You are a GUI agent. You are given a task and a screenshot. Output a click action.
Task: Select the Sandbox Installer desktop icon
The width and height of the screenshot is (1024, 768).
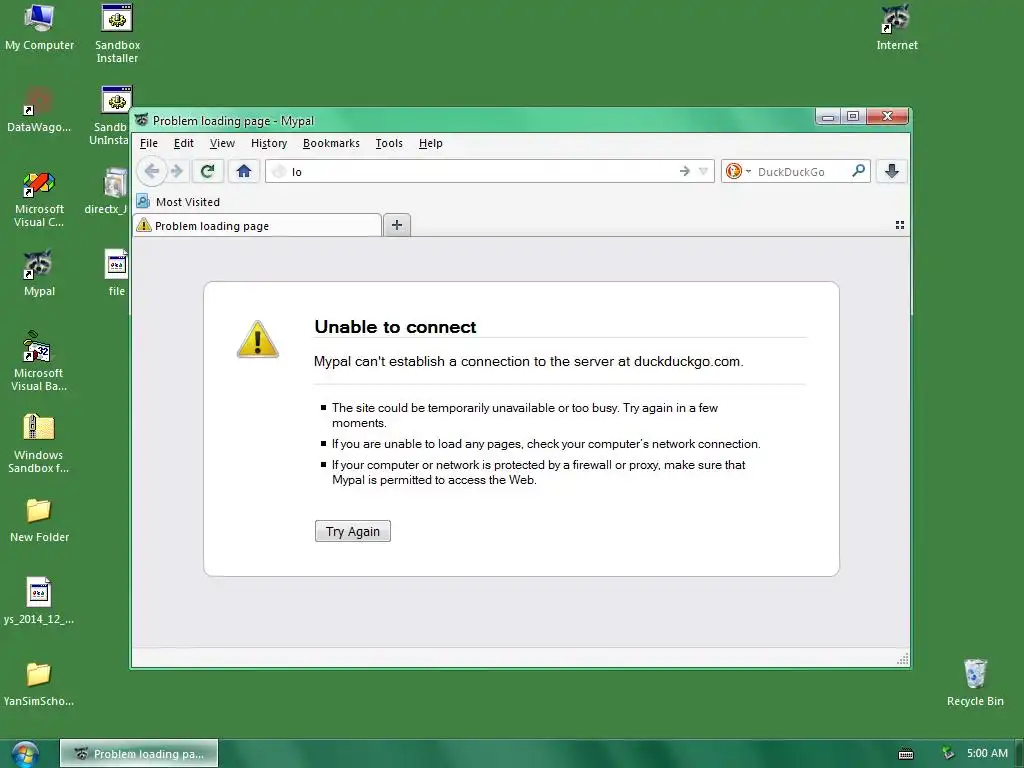118,34
